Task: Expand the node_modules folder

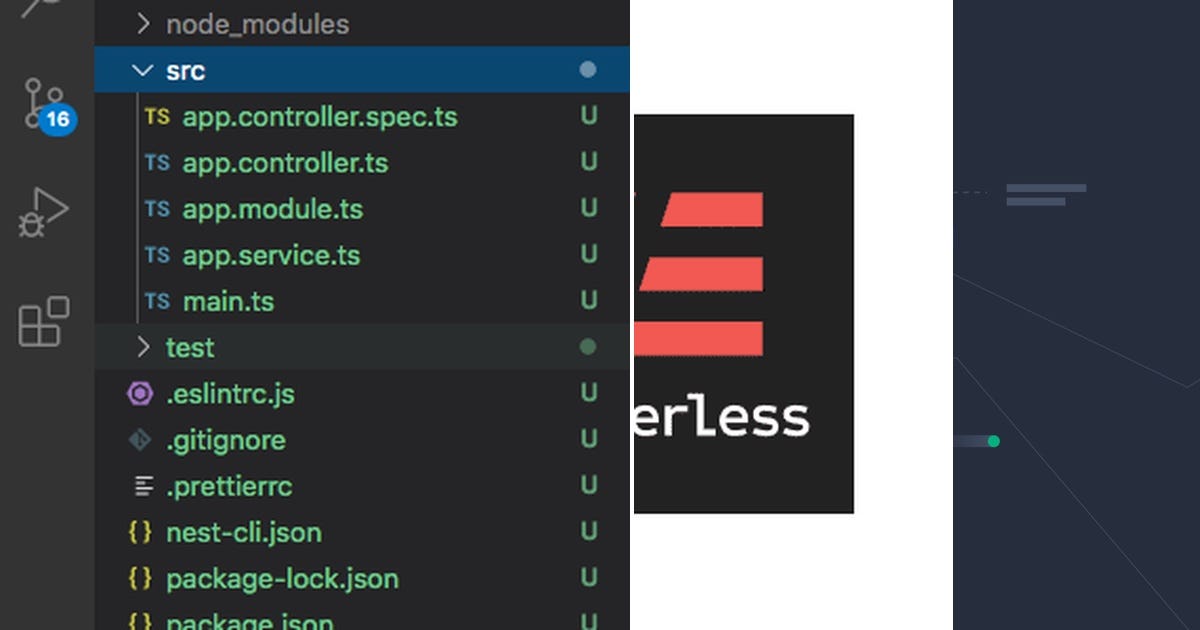Action: (144, 23)
